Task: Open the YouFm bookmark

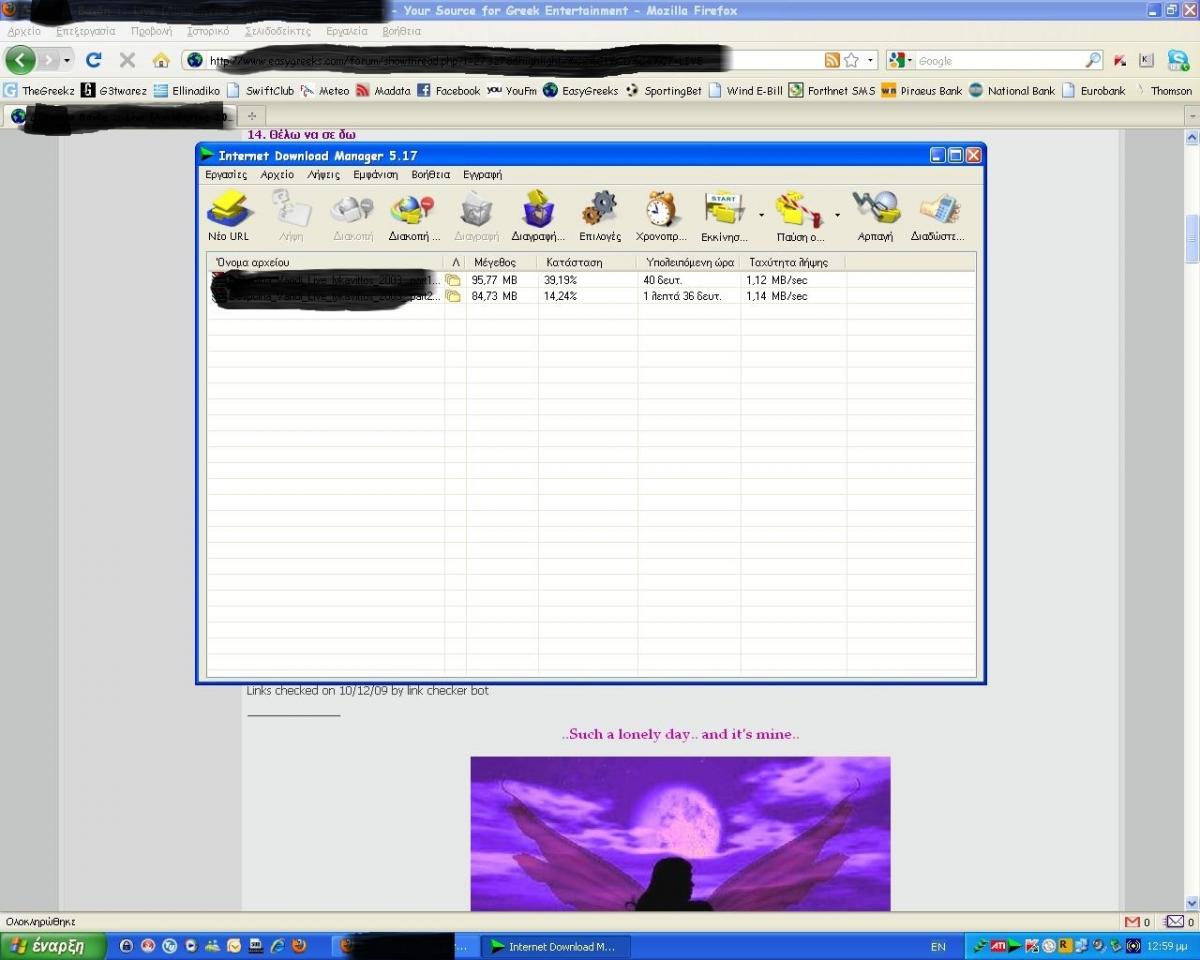Action: (512, 90)
